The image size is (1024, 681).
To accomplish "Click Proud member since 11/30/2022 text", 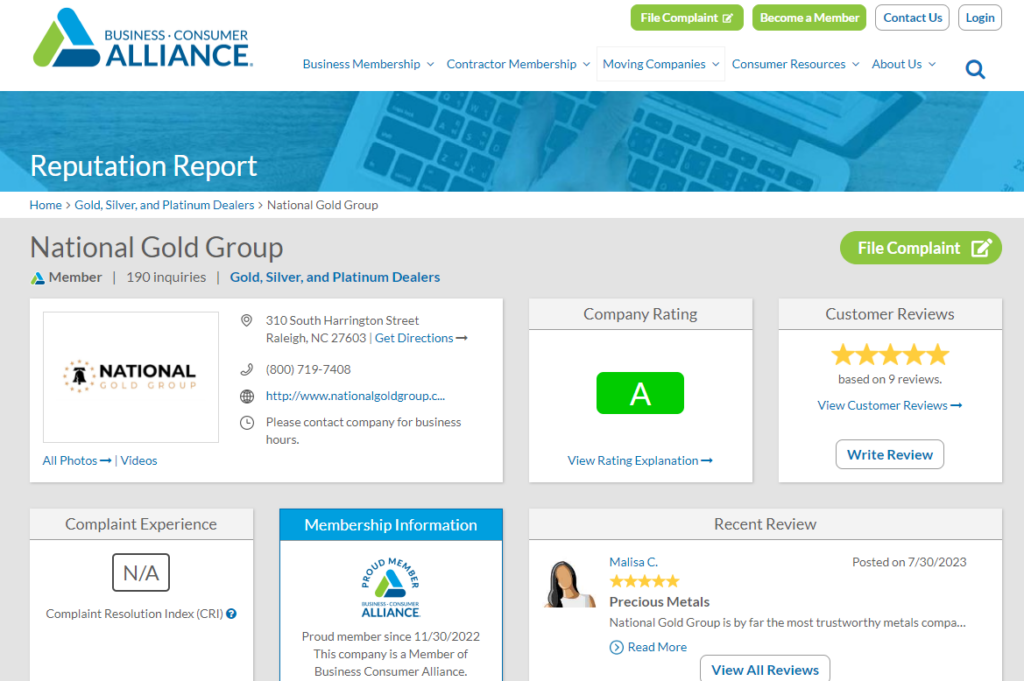I will [391, 637].
